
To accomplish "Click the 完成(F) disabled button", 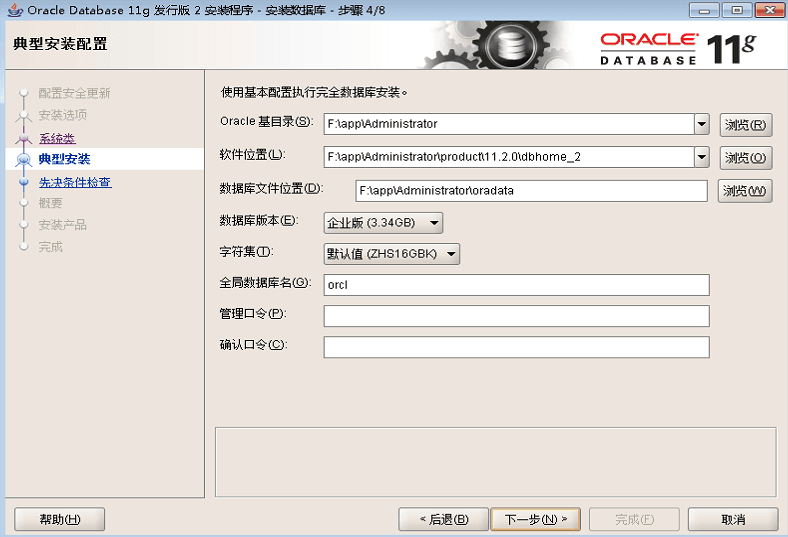I will [x=635, y=519].
